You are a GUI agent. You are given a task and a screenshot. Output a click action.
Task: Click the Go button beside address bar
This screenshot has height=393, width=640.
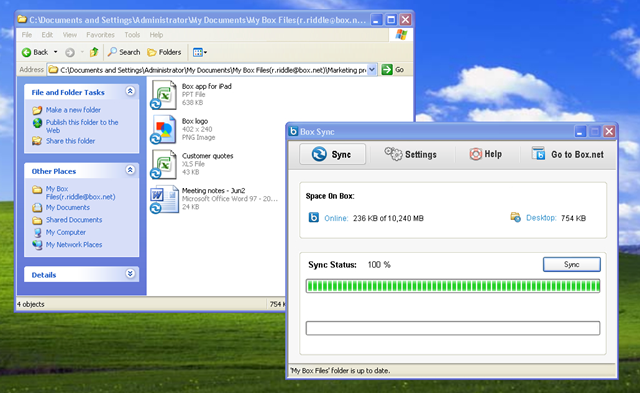pos(393,70)
